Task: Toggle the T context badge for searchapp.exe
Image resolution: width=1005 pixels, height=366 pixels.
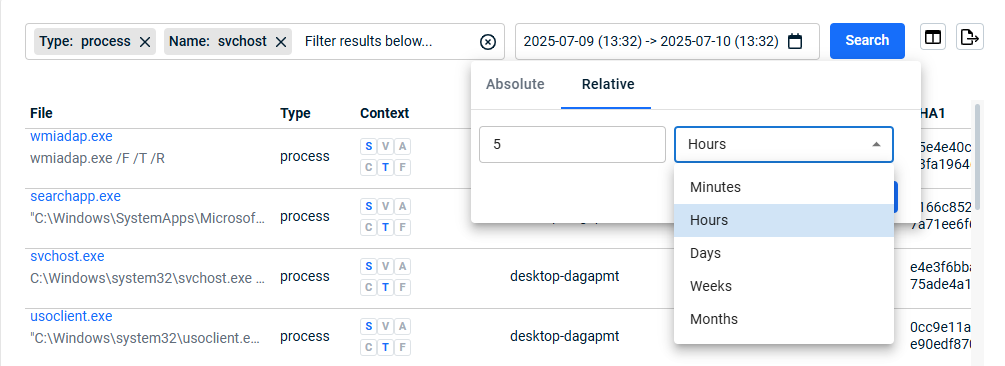Action: [385, 228]
